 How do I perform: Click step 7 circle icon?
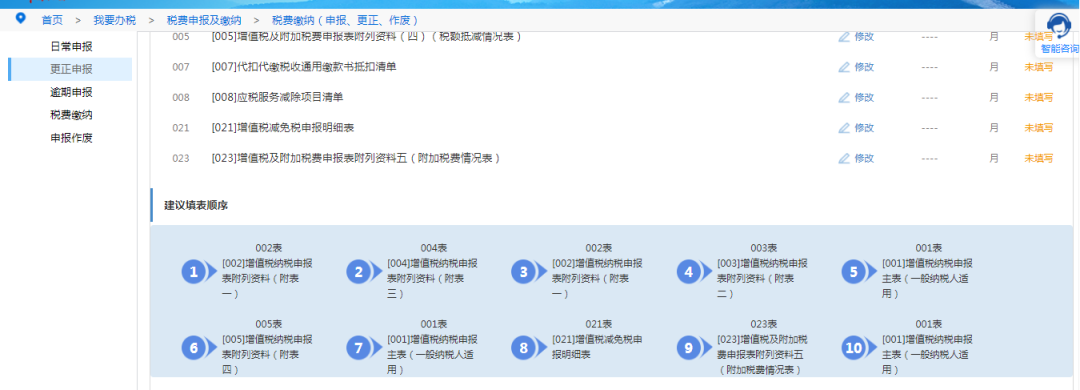pyautogui.click(x=359, y=348)
